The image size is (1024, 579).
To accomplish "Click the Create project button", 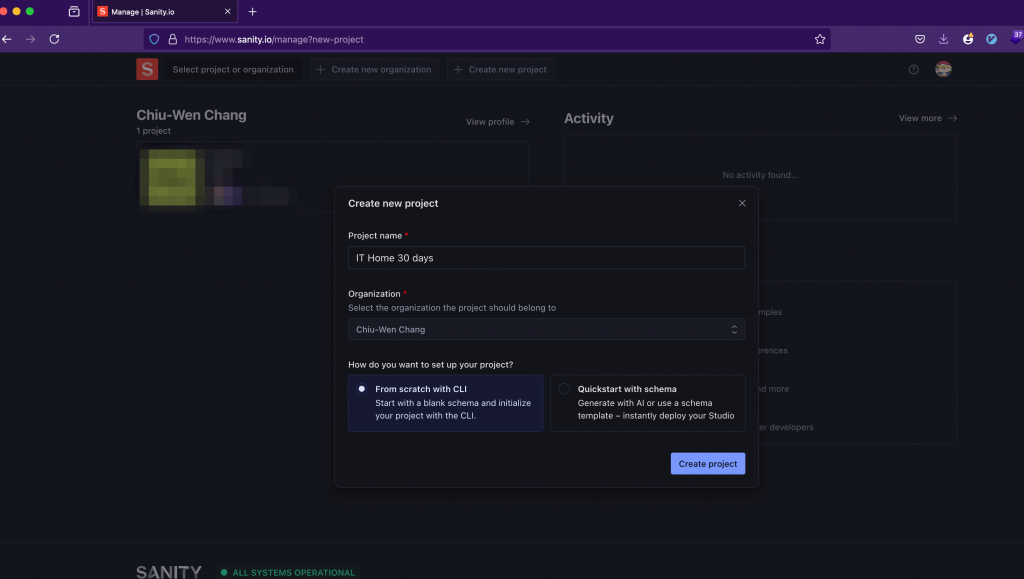I will coord(707,463).
